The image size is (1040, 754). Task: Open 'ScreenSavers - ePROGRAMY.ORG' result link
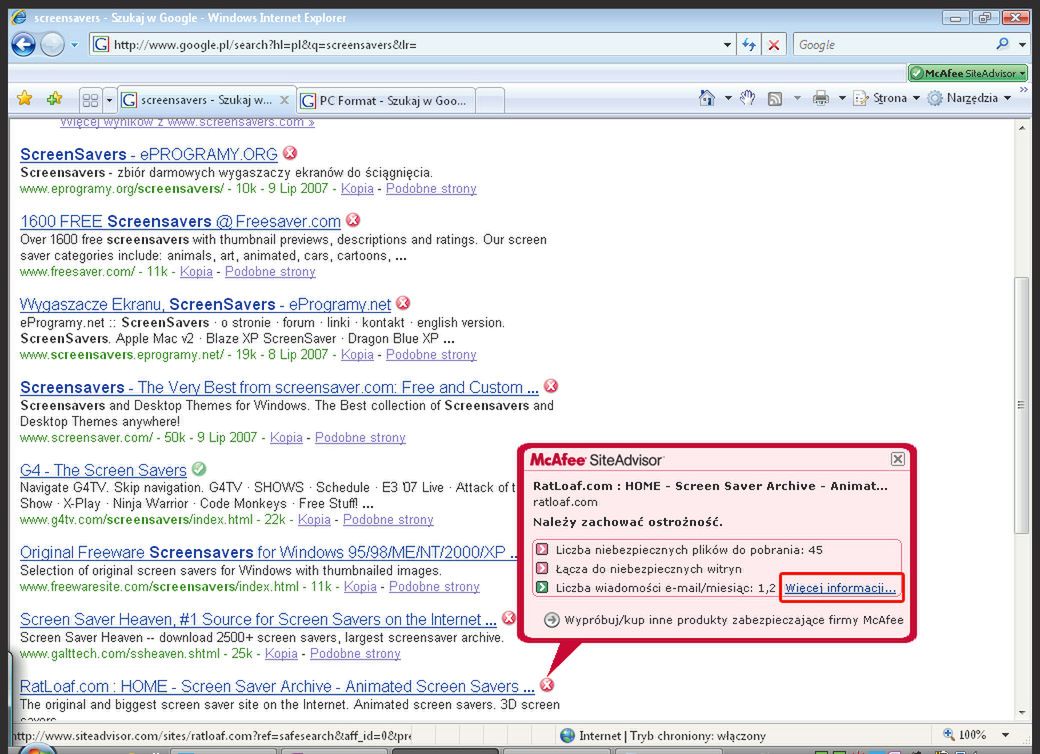(x=149, y=155)
